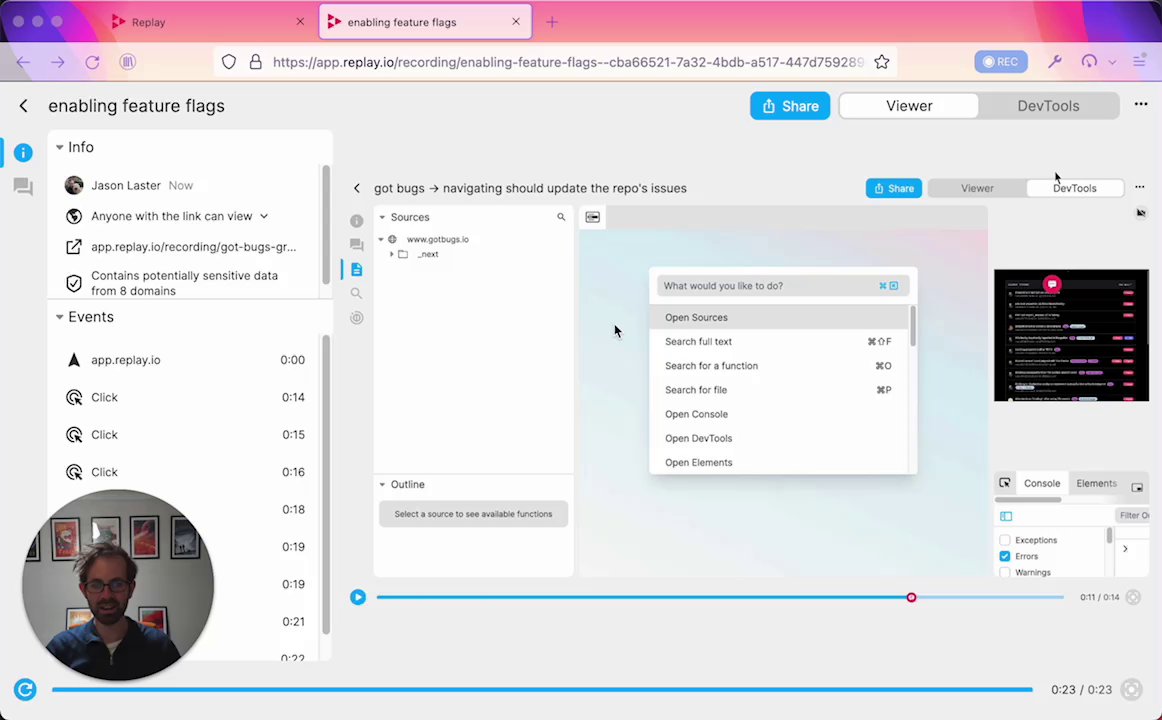Click the inner info icon in the toolbar
Screen dimensions: 1162x720
(x=356, y=221)
